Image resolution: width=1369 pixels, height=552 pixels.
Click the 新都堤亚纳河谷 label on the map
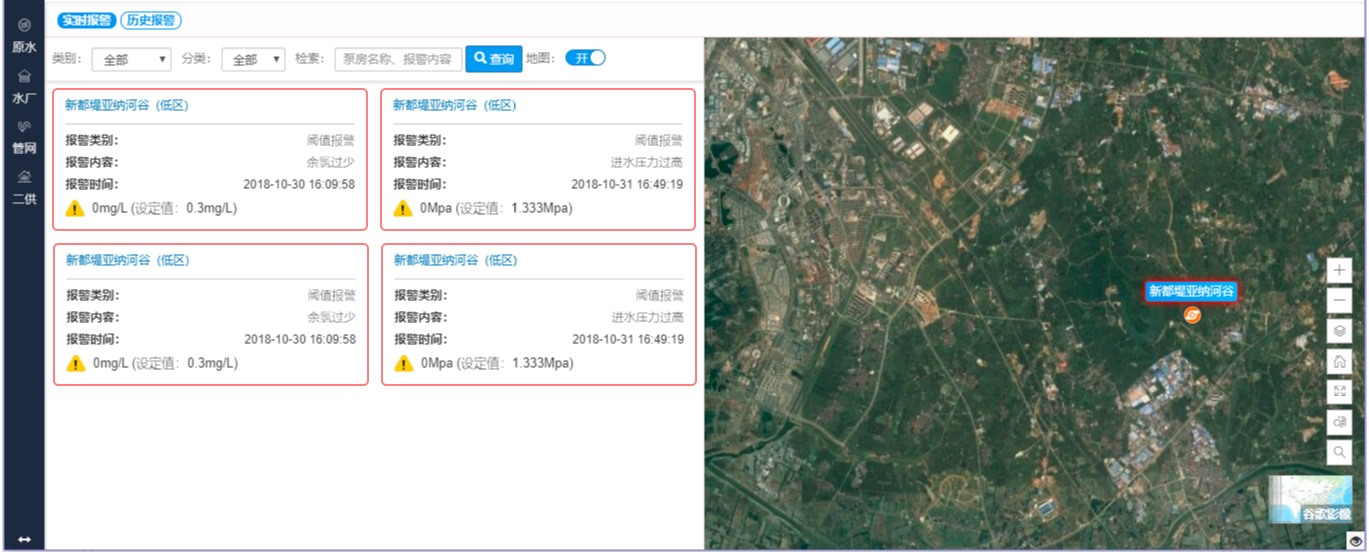point(1191,292)
